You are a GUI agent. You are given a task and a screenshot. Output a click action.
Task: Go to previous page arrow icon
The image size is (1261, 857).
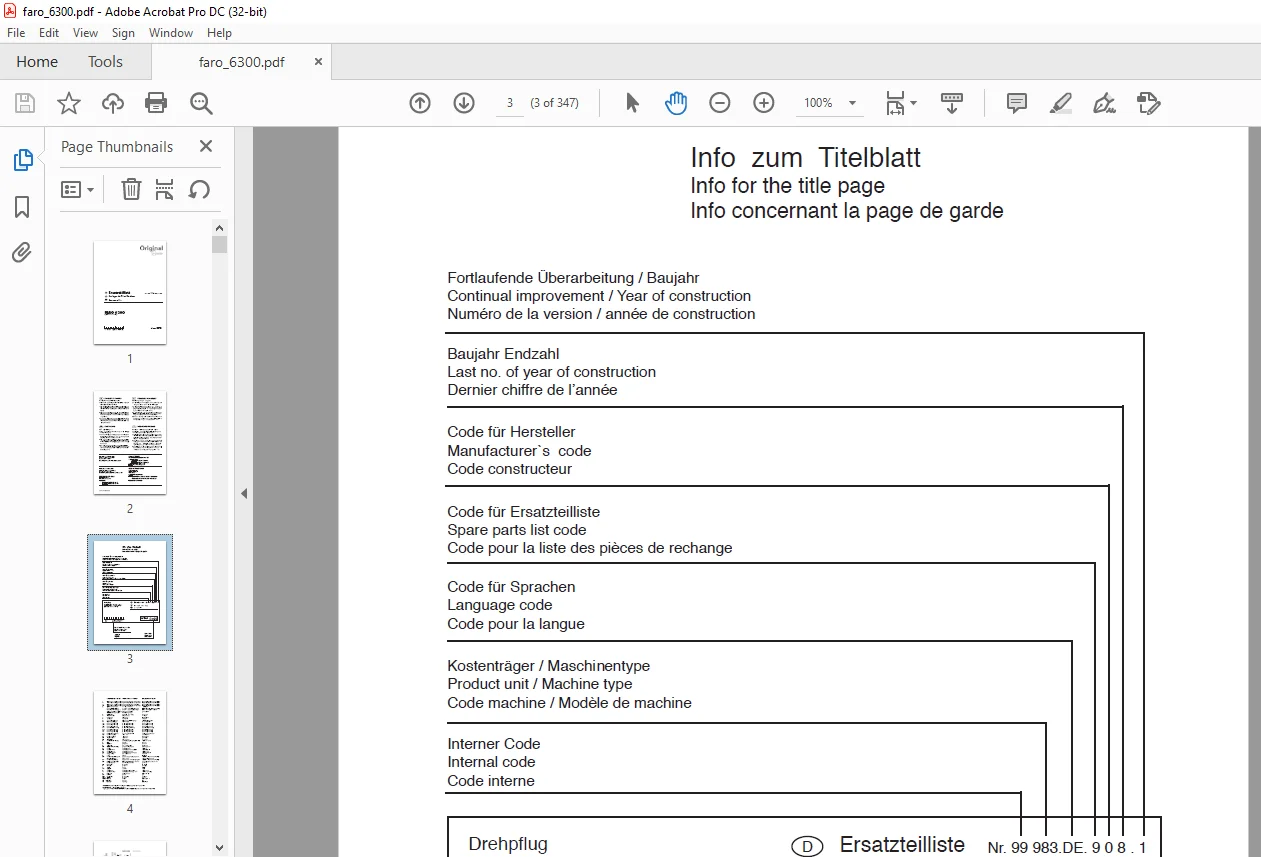point(420,103)
